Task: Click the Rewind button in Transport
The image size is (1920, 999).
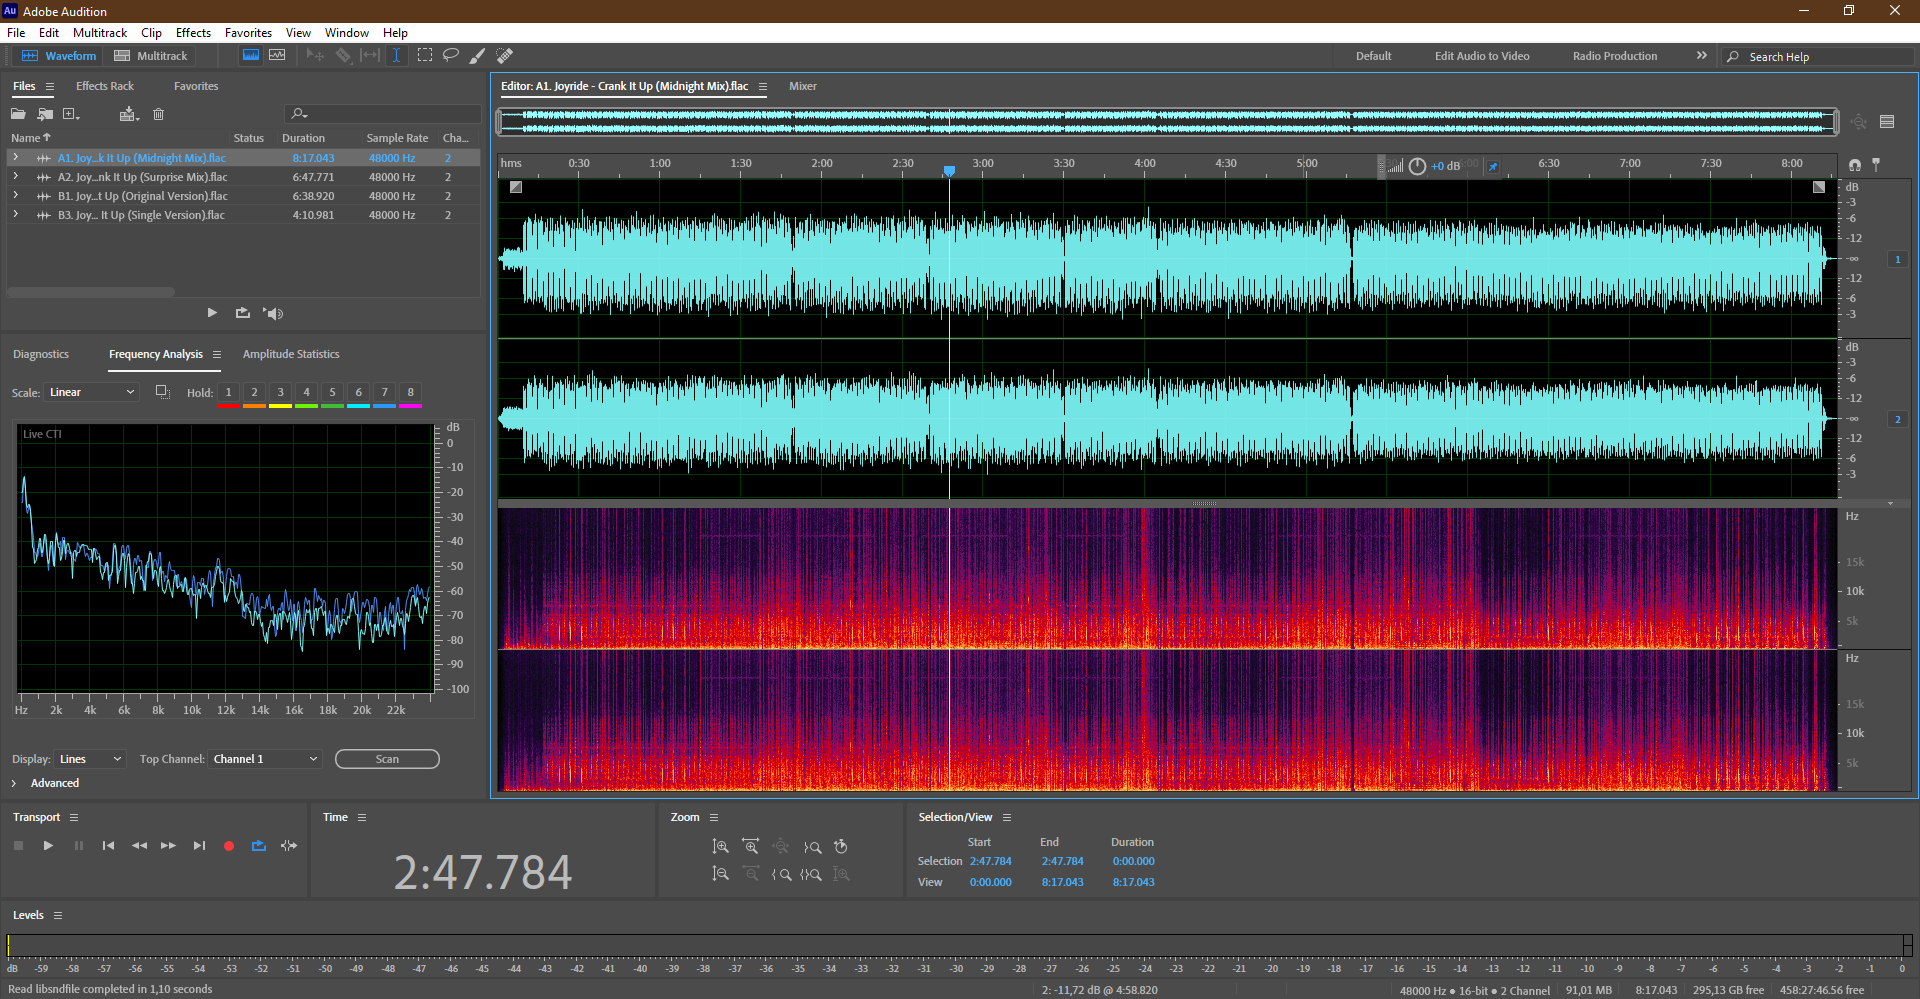Action: click(139, 846)
